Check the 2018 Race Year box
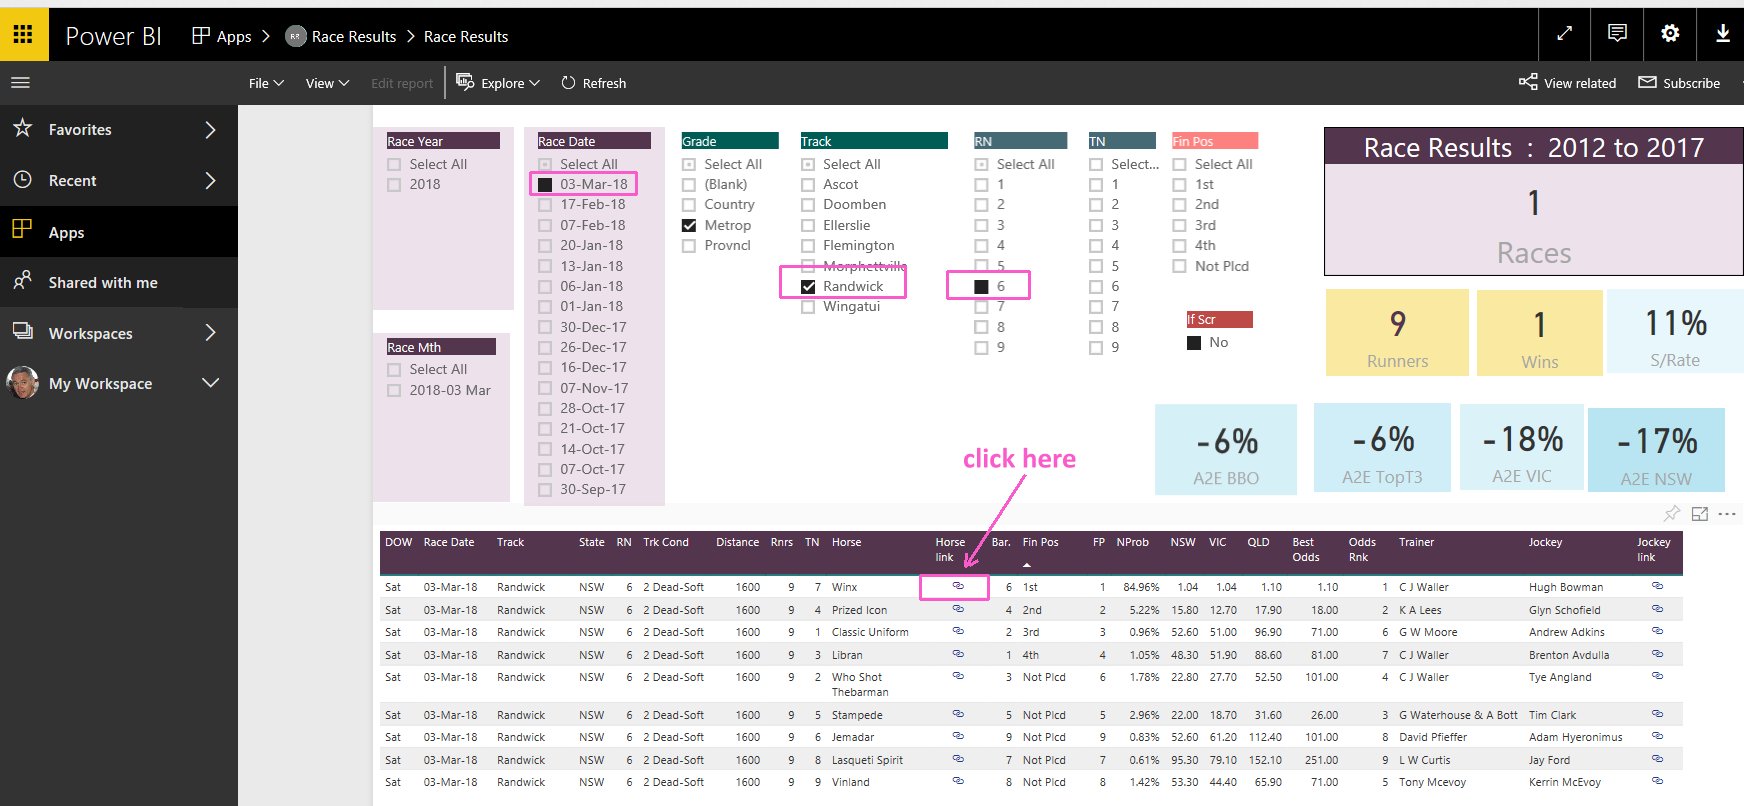The width and height of the screenshot is (1744, 806). 394,184
